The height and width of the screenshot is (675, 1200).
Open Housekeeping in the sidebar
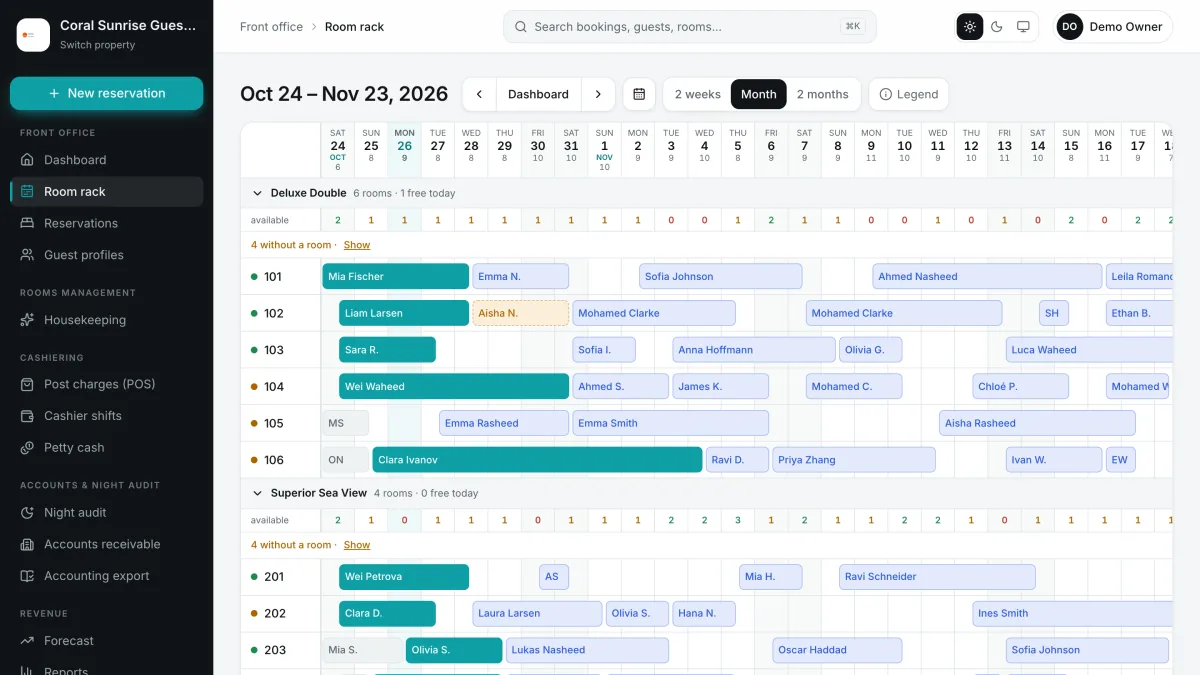[106, 320]
